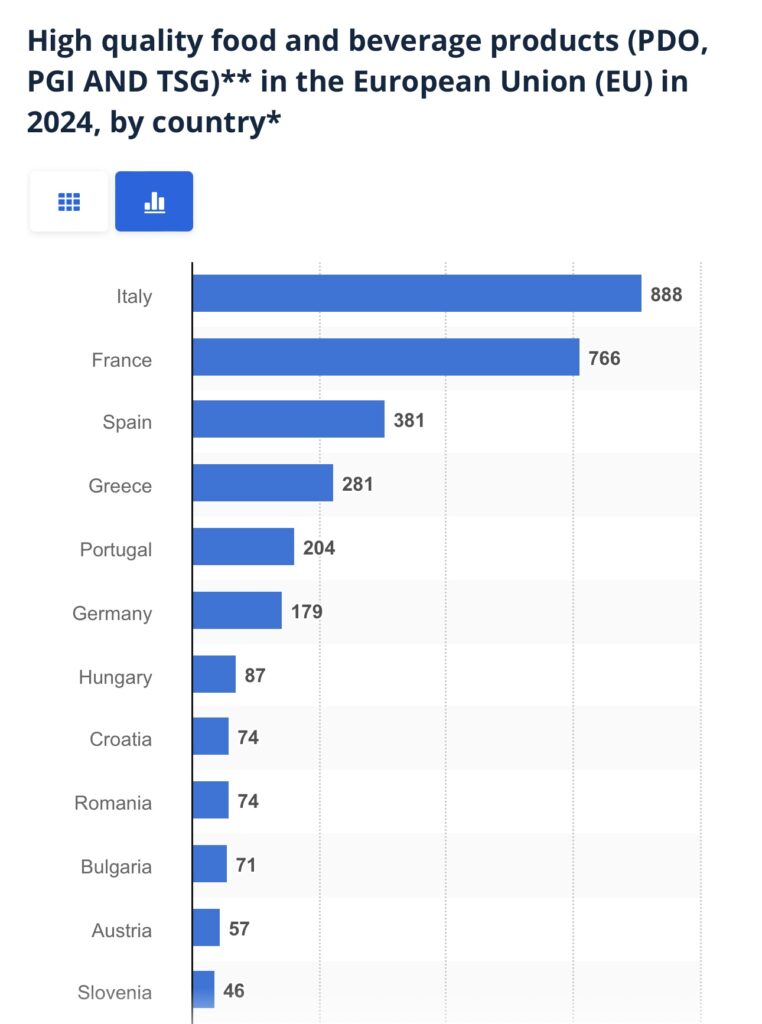
Task: Click the Germany axis label
Action: point(112,614)
